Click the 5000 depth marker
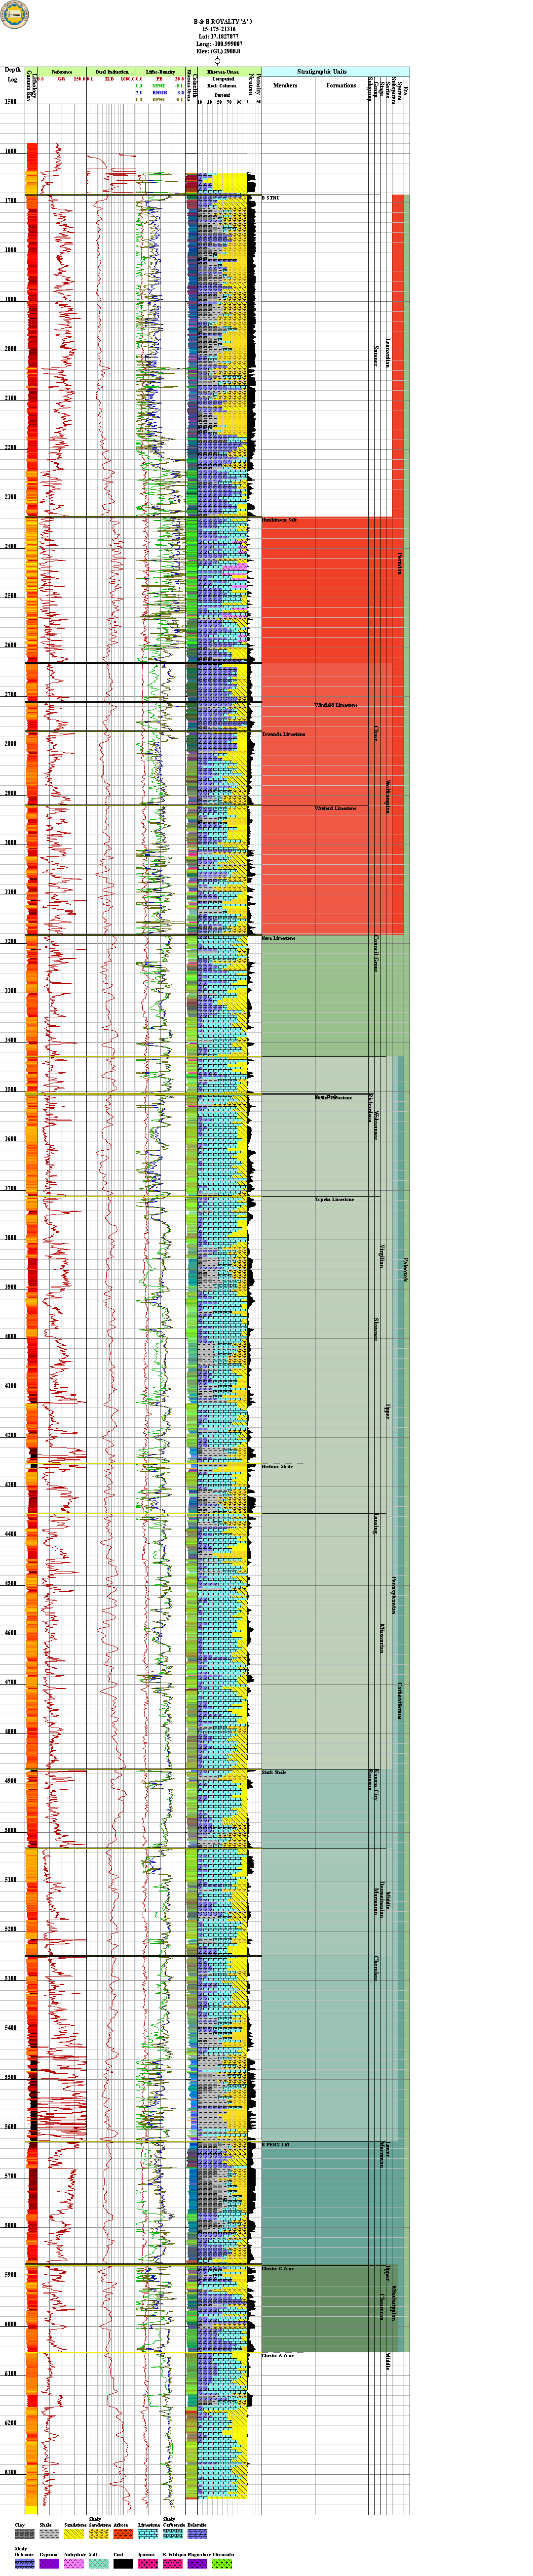 12,1830
